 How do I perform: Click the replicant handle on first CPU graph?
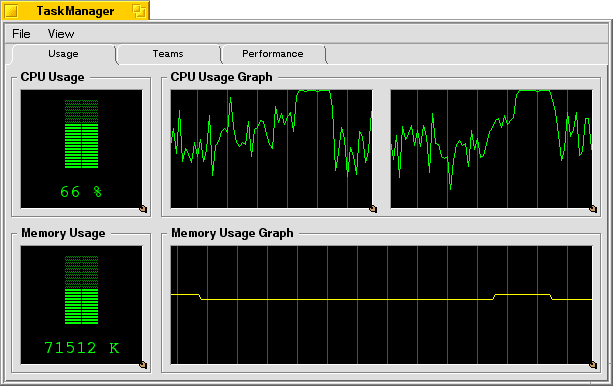point(373,209)
